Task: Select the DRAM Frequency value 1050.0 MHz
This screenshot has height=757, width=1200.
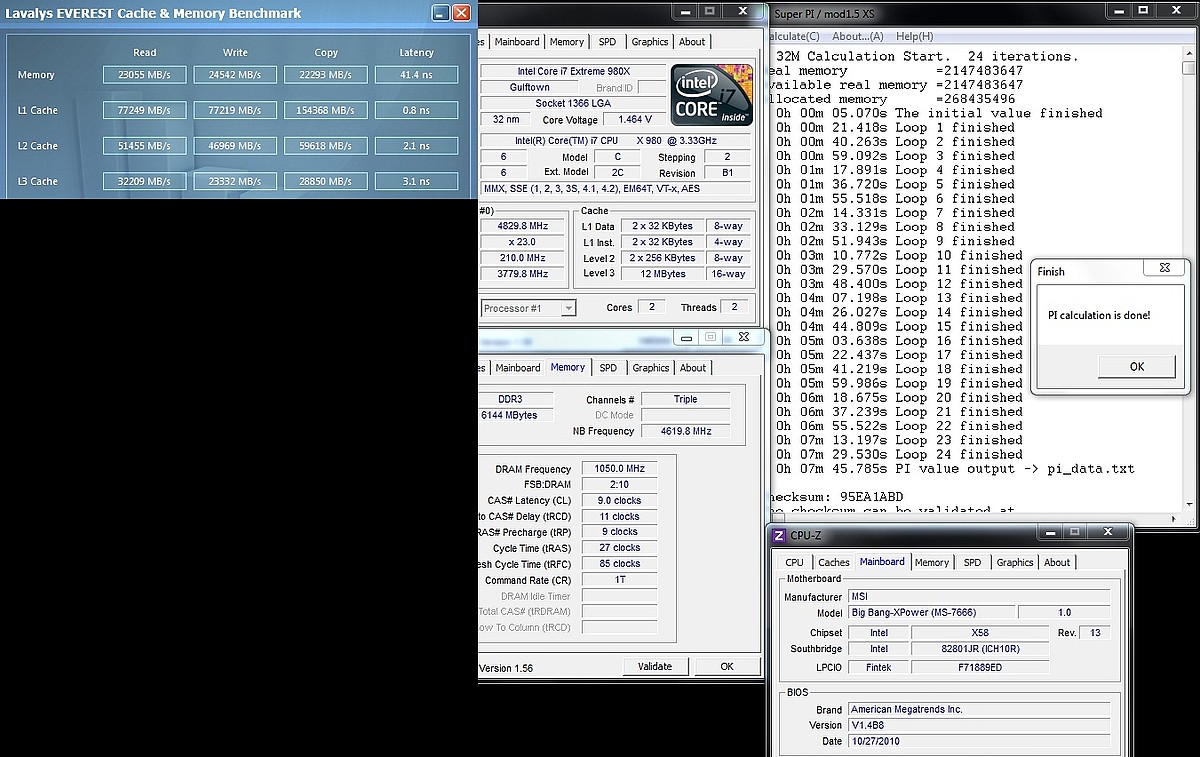Action: click(x=619, y=469)
